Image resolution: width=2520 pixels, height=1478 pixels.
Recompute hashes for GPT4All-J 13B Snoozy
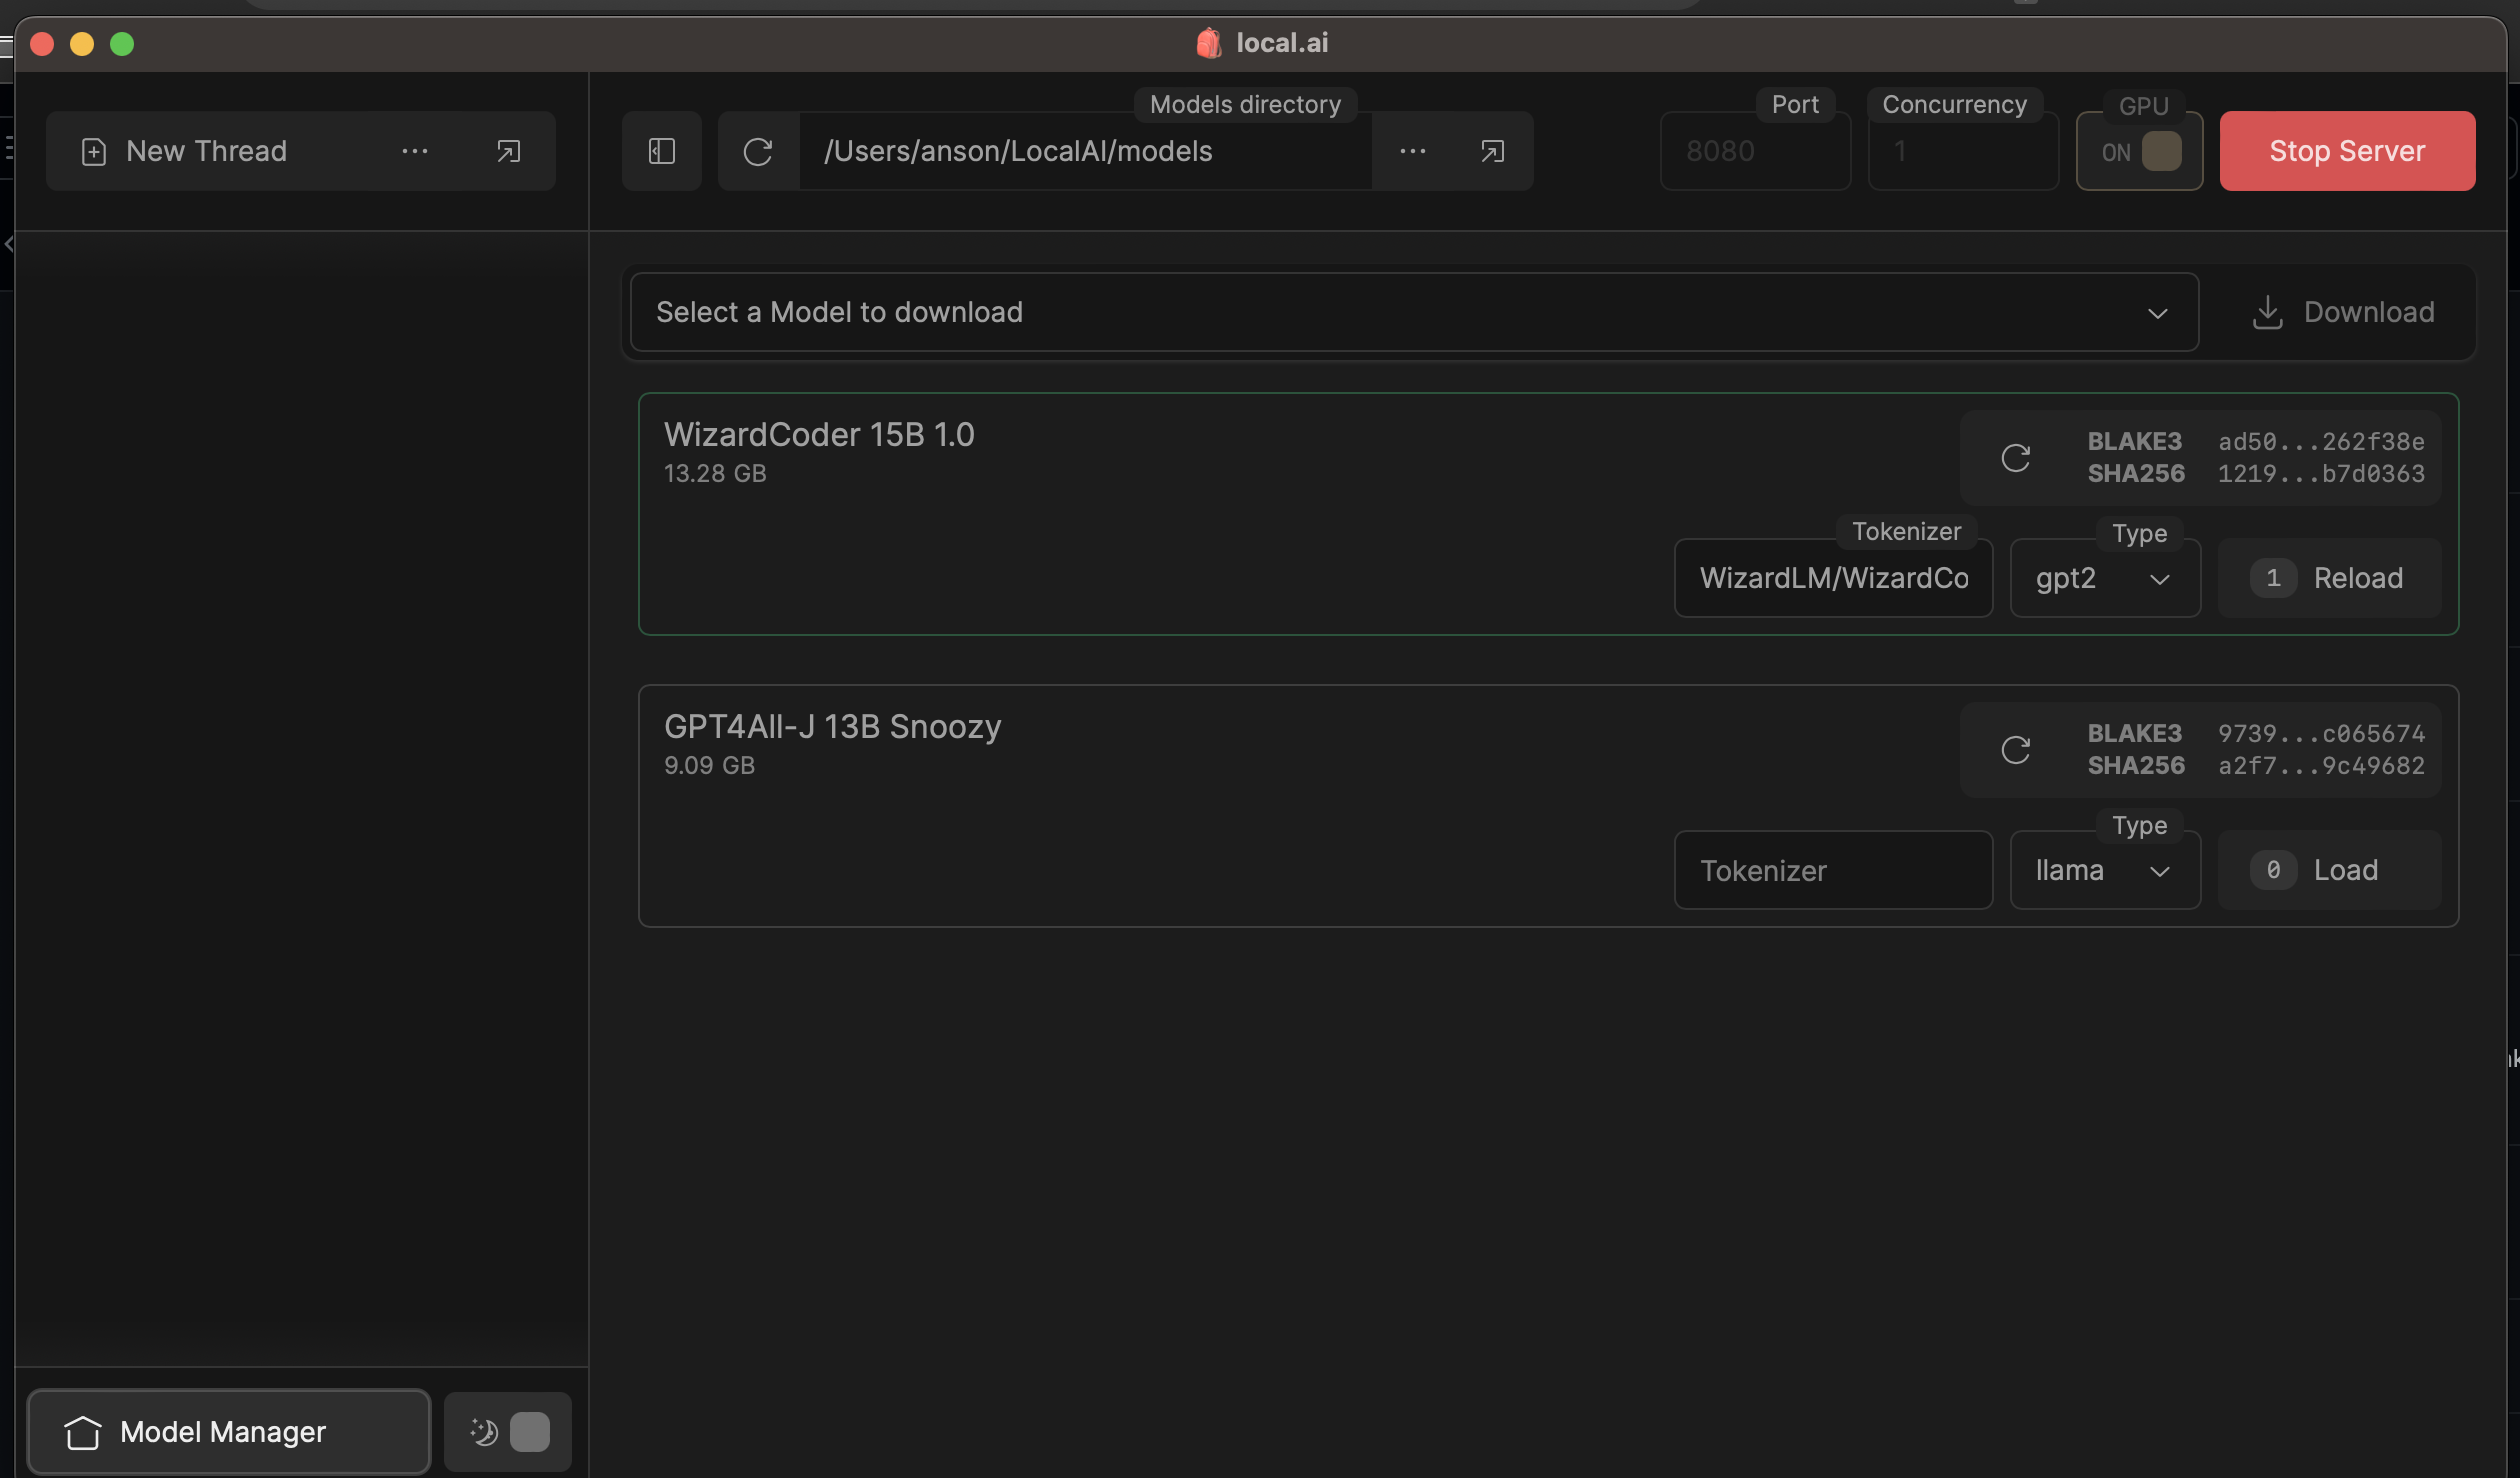[x=2015, y=750]
